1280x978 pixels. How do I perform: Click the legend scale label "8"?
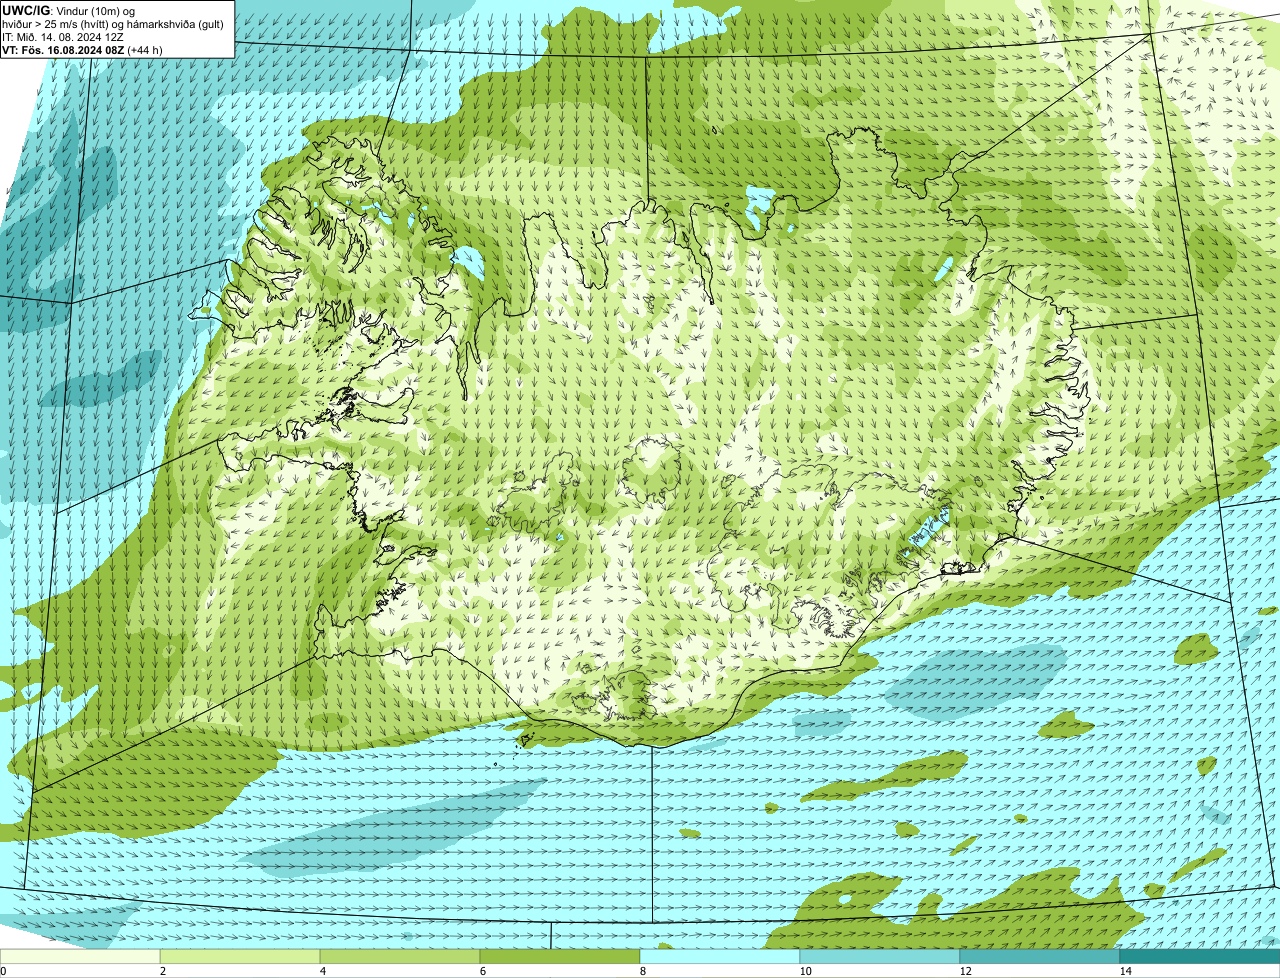point(642,971)
